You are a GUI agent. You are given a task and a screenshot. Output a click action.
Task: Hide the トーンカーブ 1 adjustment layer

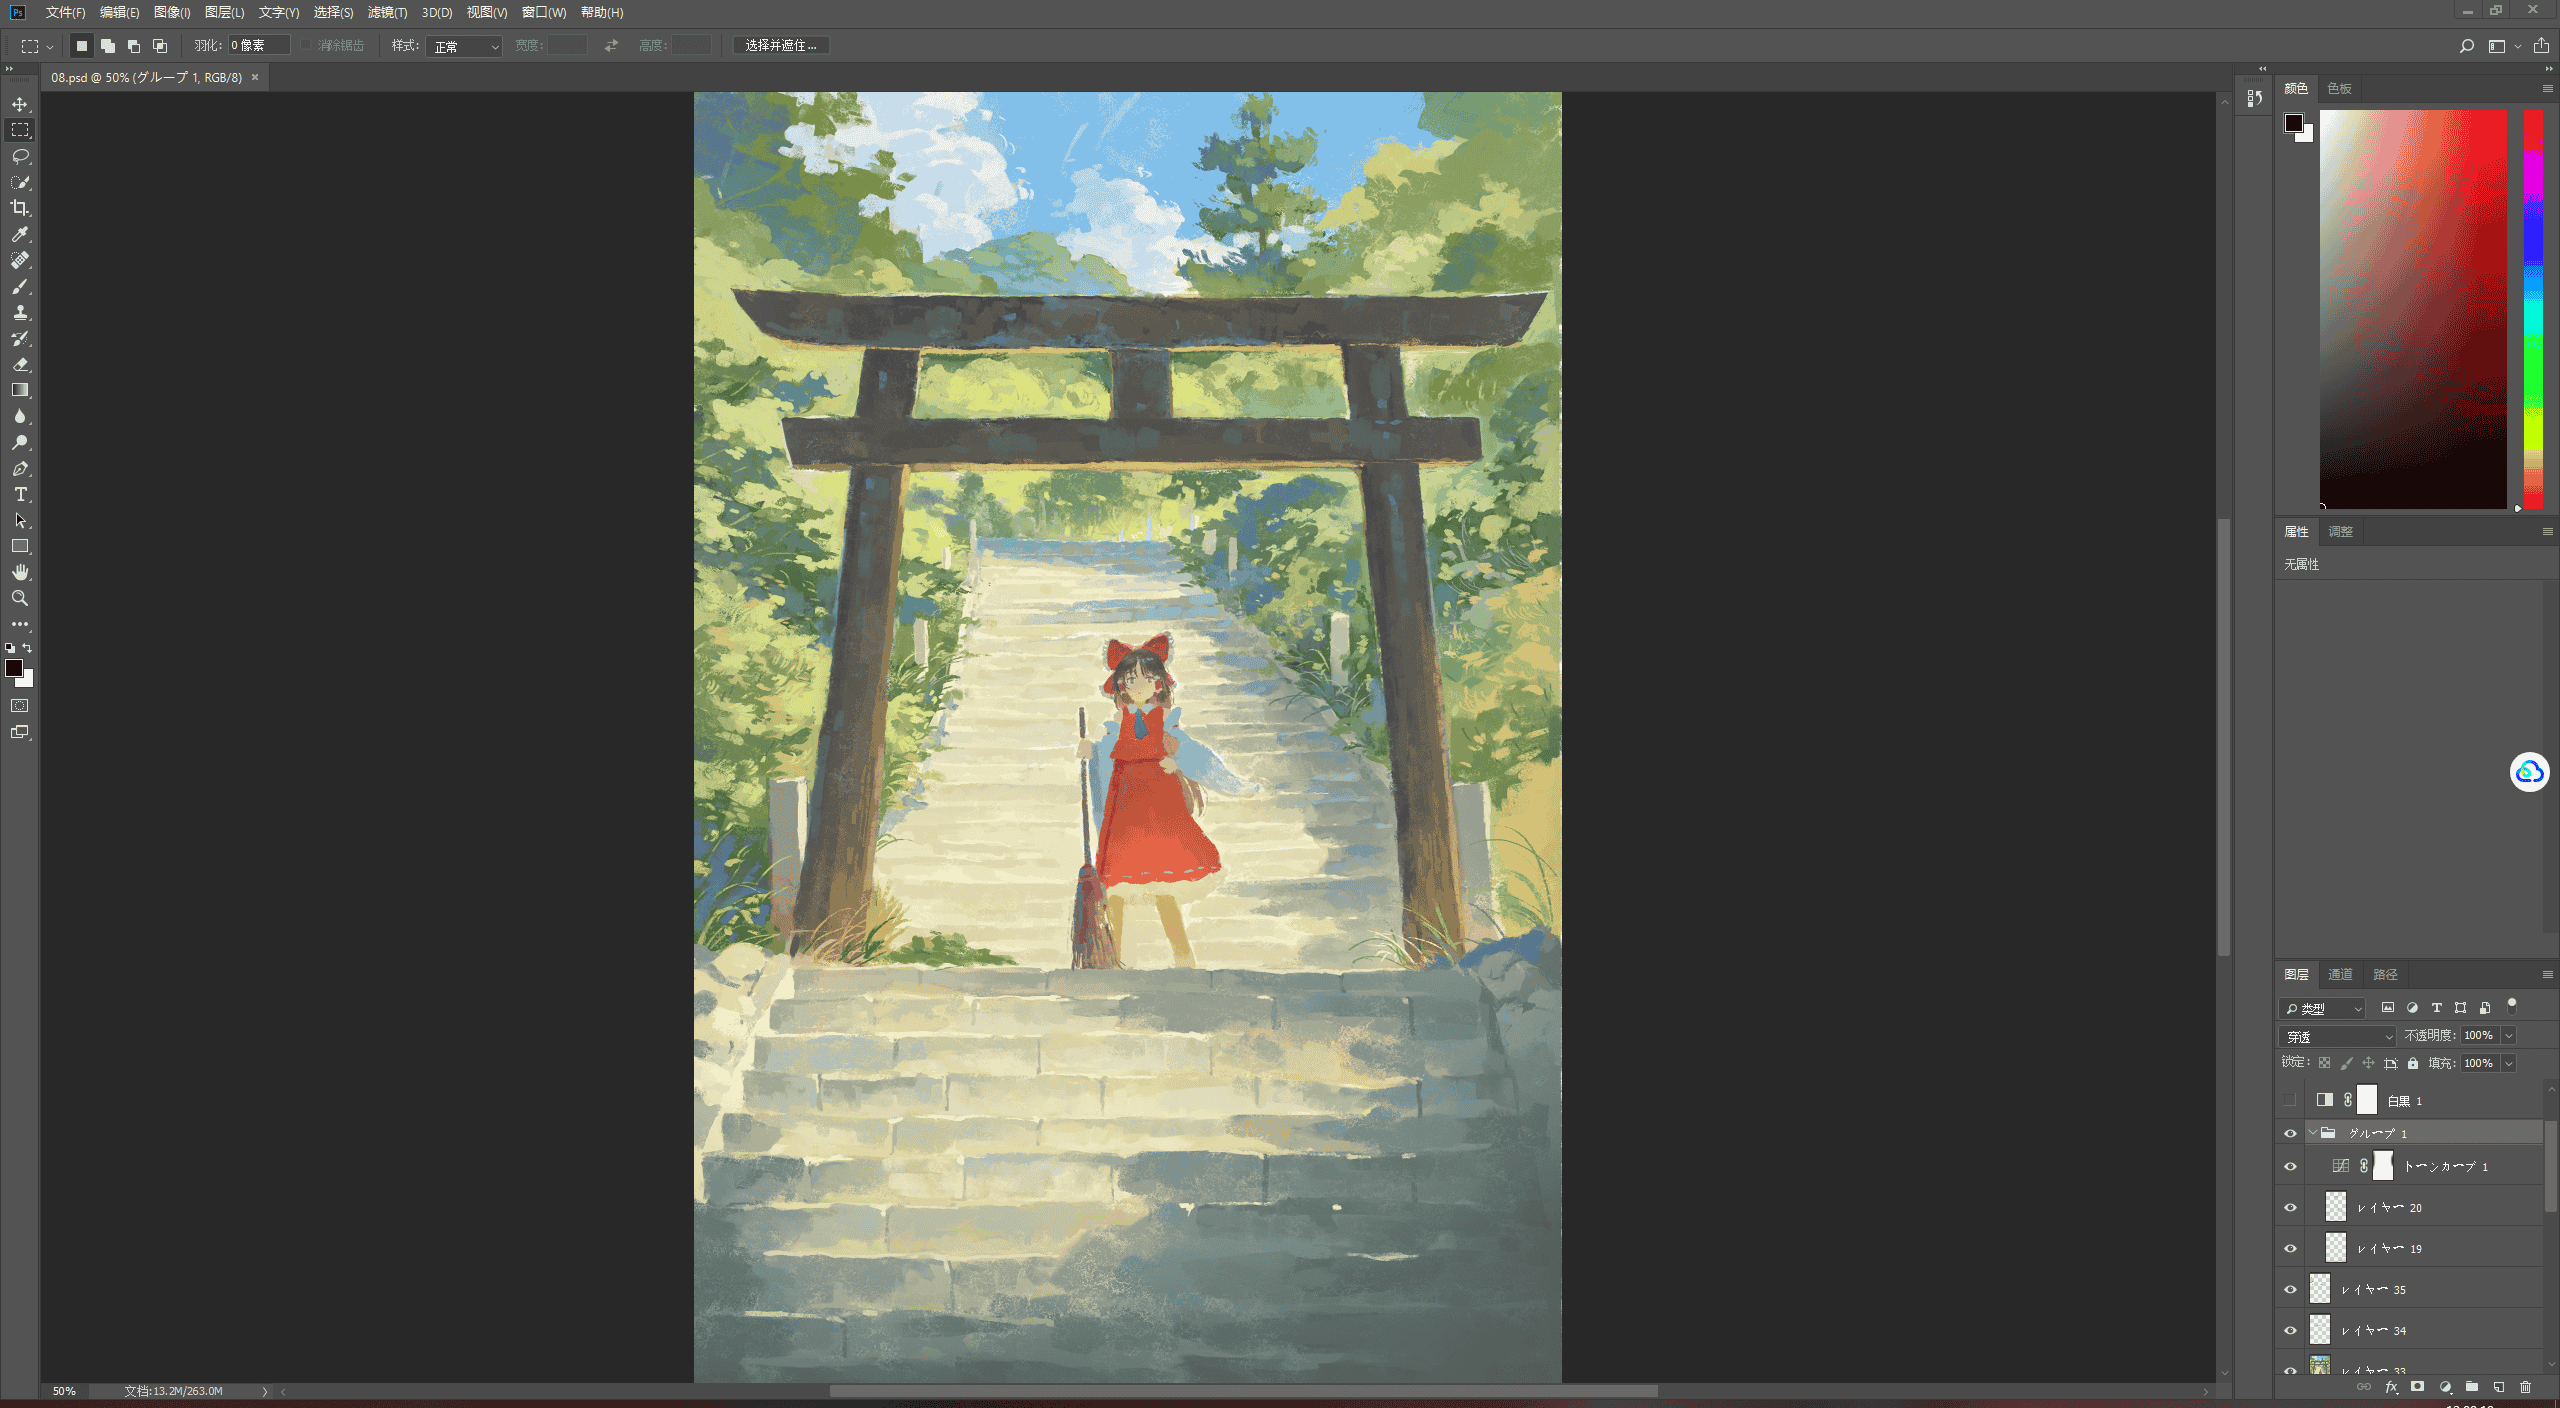2290,1166
